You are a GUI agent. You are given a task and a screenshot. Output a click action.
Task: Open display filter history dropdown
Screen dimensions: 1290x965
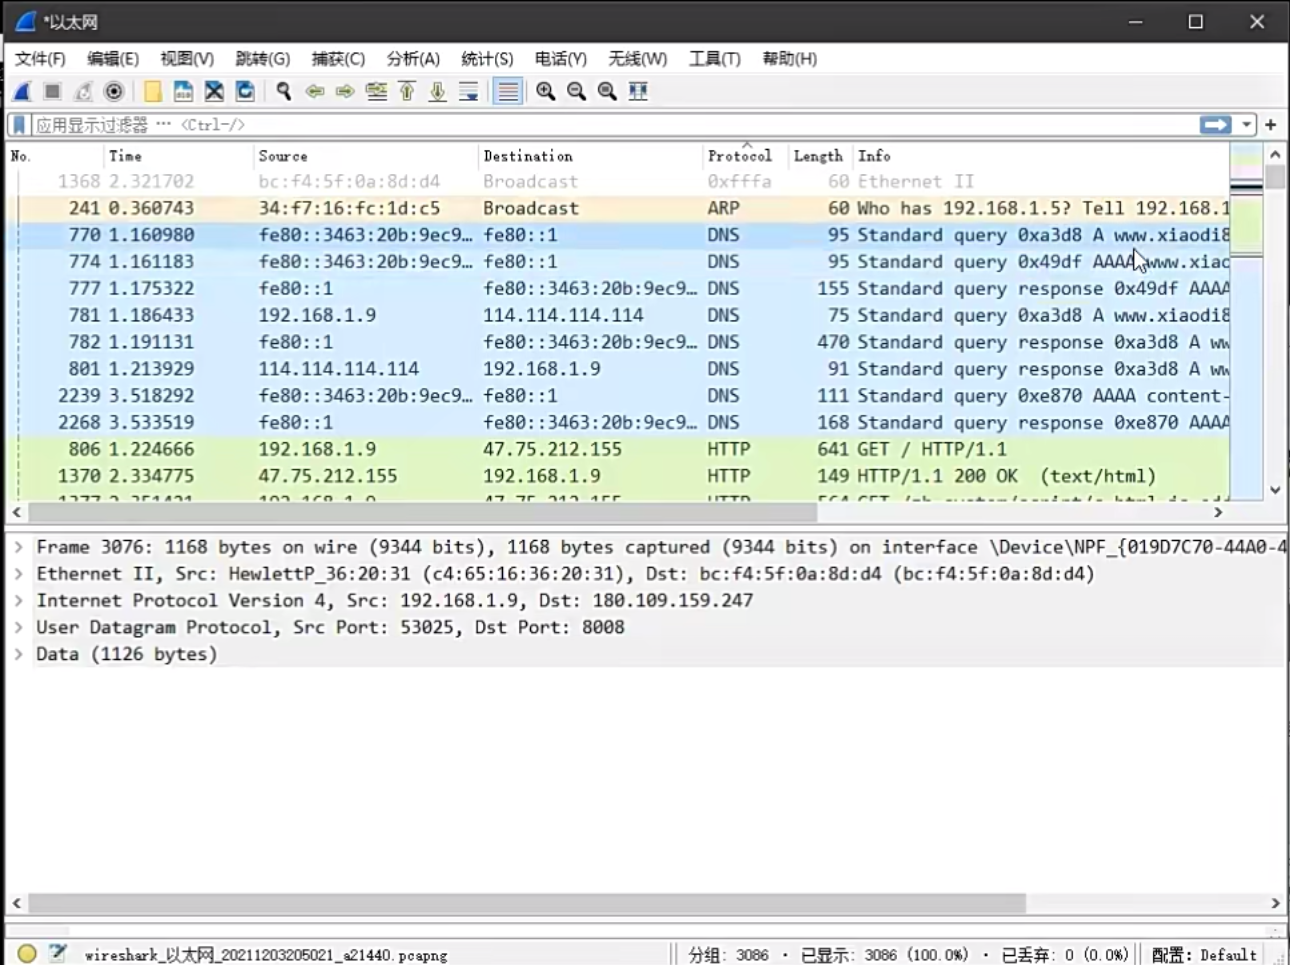tap(1247, 125)
